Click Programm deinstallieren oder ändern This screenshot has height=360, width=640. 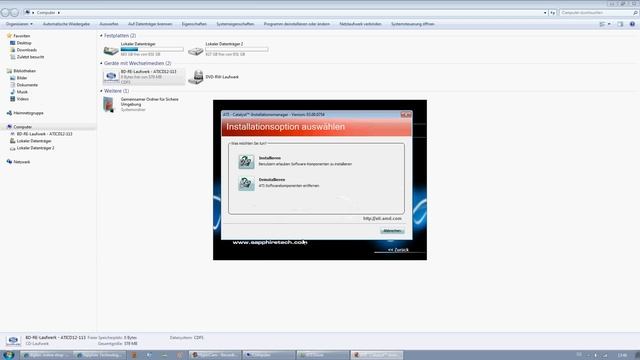point(297,24)
